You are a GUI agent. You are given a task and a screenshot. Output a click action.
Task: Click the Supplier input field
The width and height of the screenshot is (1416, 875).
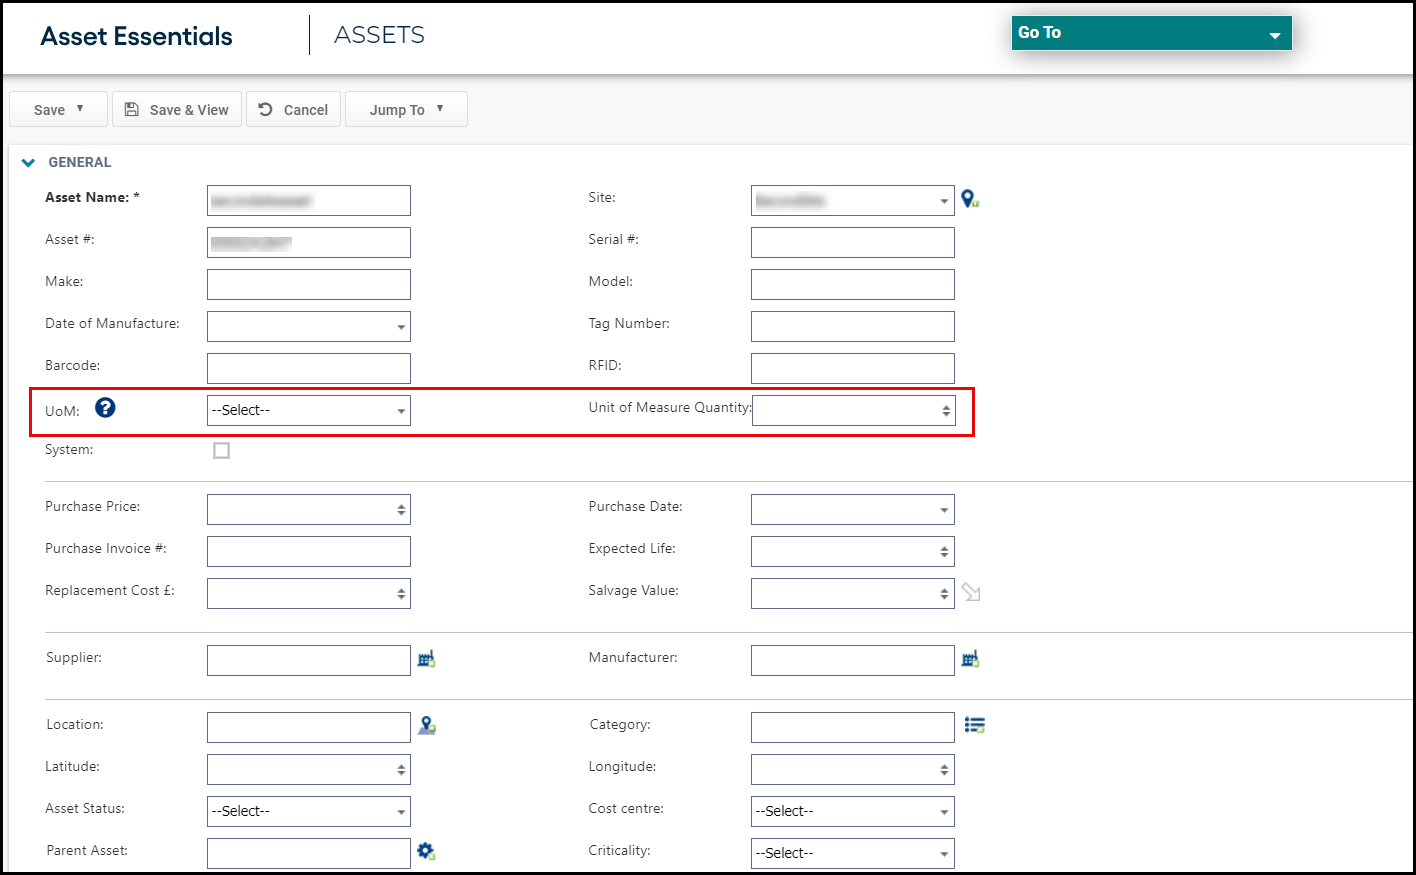click(309, 660)
